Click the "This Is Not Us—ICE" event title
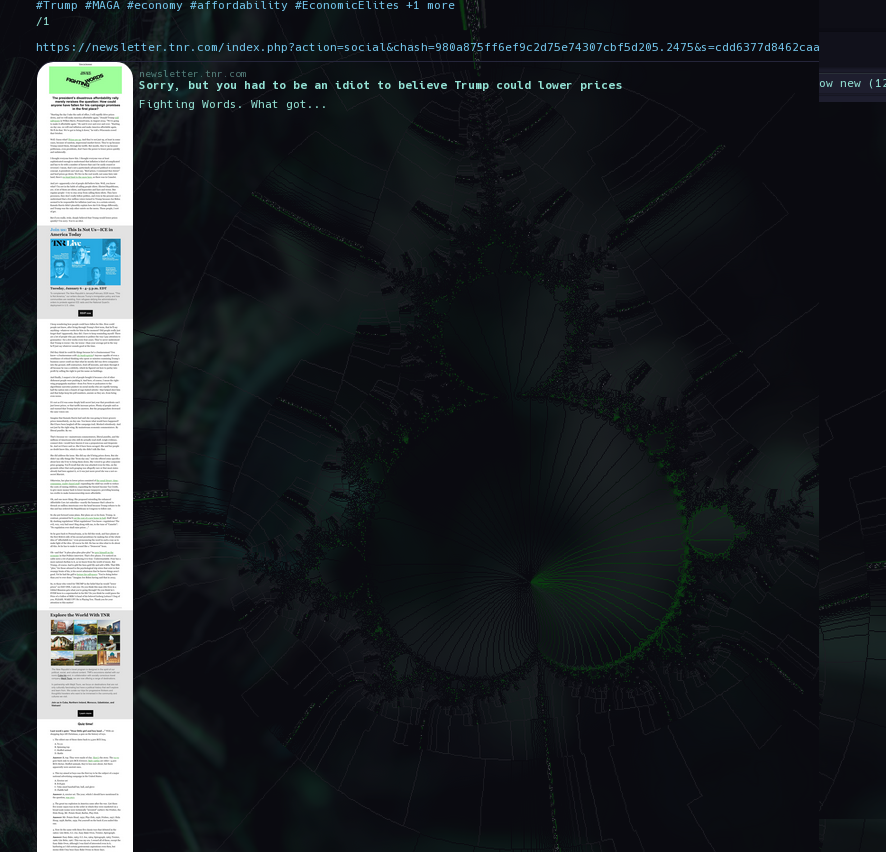This screenshot has width=886, height=852. [x=85, y=232]
